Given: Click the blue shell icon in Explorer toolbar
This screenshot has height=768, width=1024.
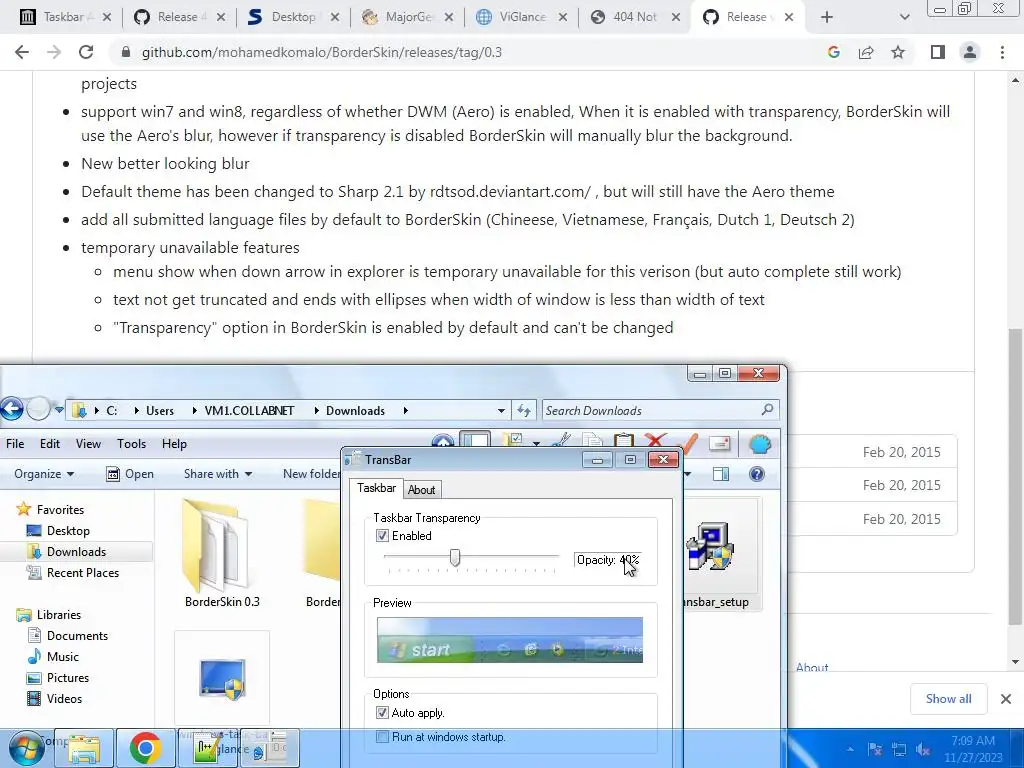Looking at the screenshot, I should tap(760, 444).
